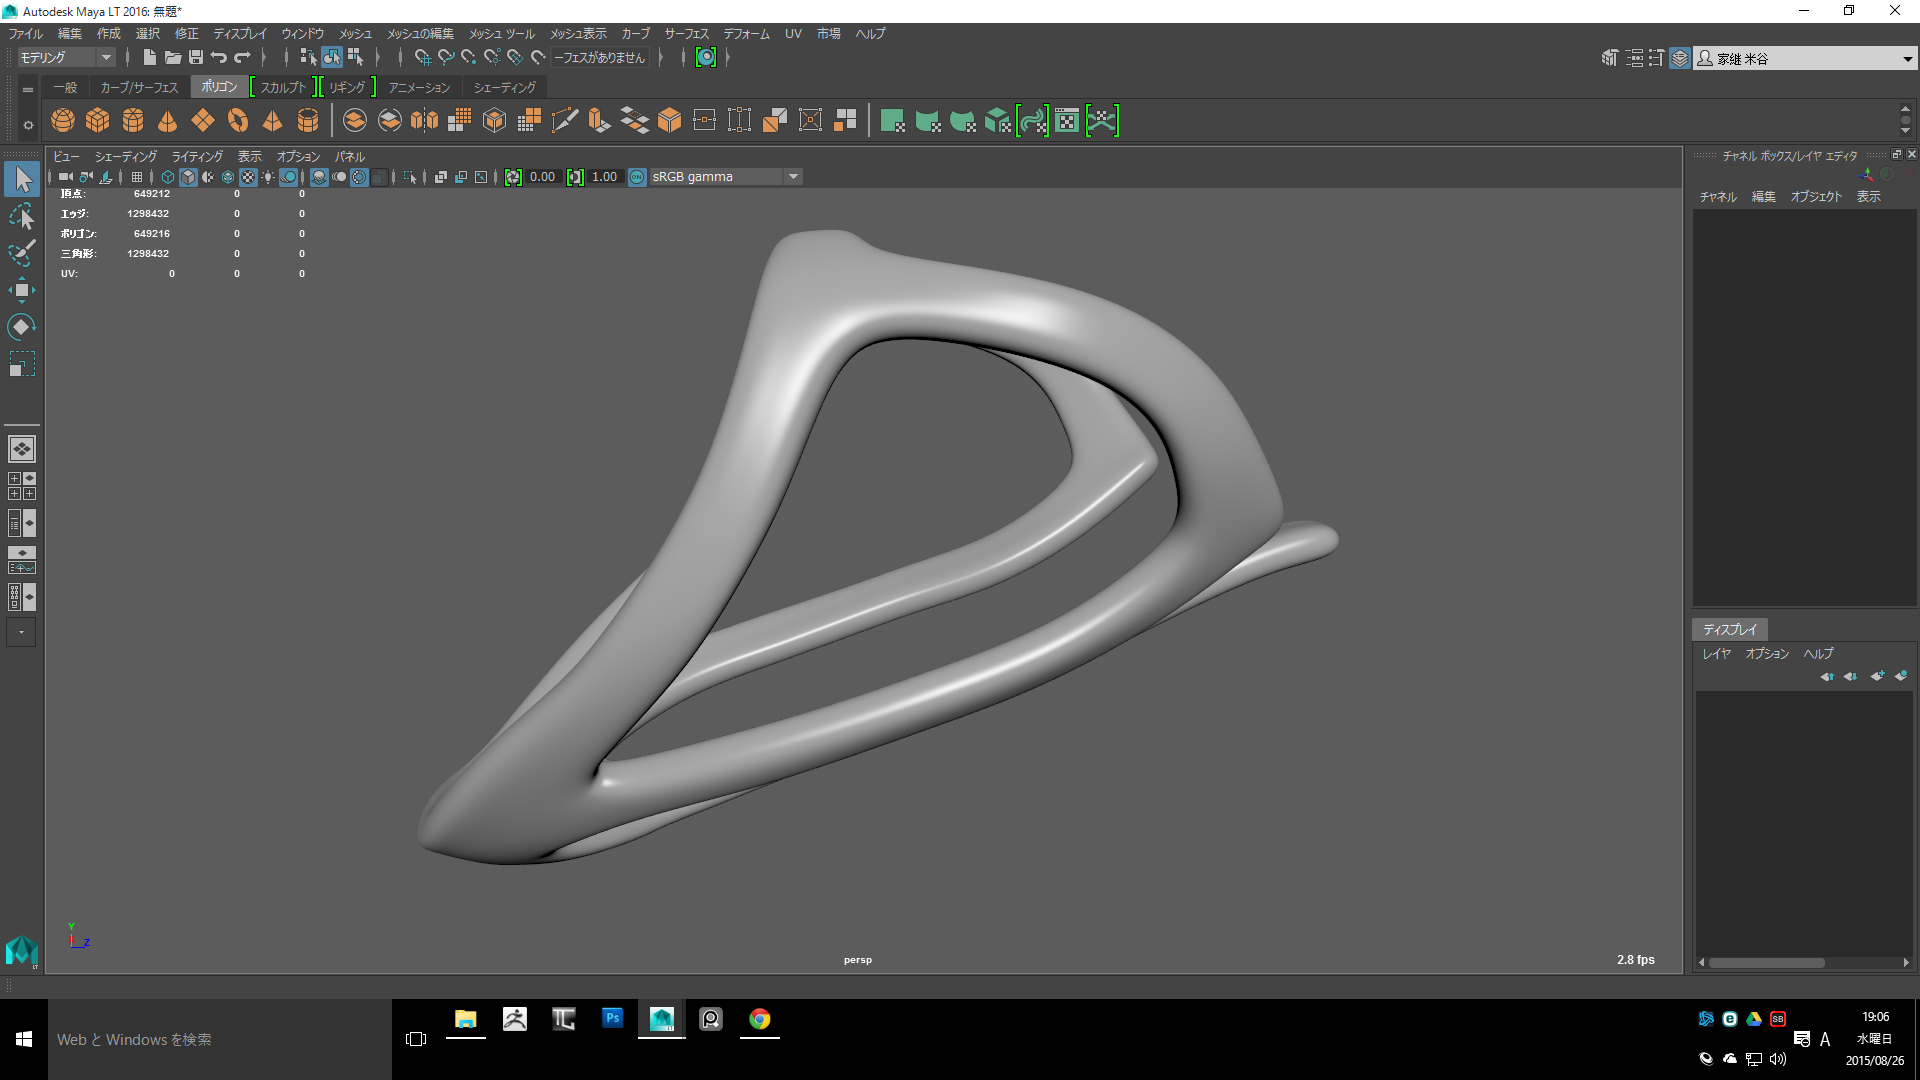The width and height of the screenshot is (1920, 1080).
Task: Toggle wireframe display in viewport toolbar
Action: pyautogui.click(x=168, y=177)
